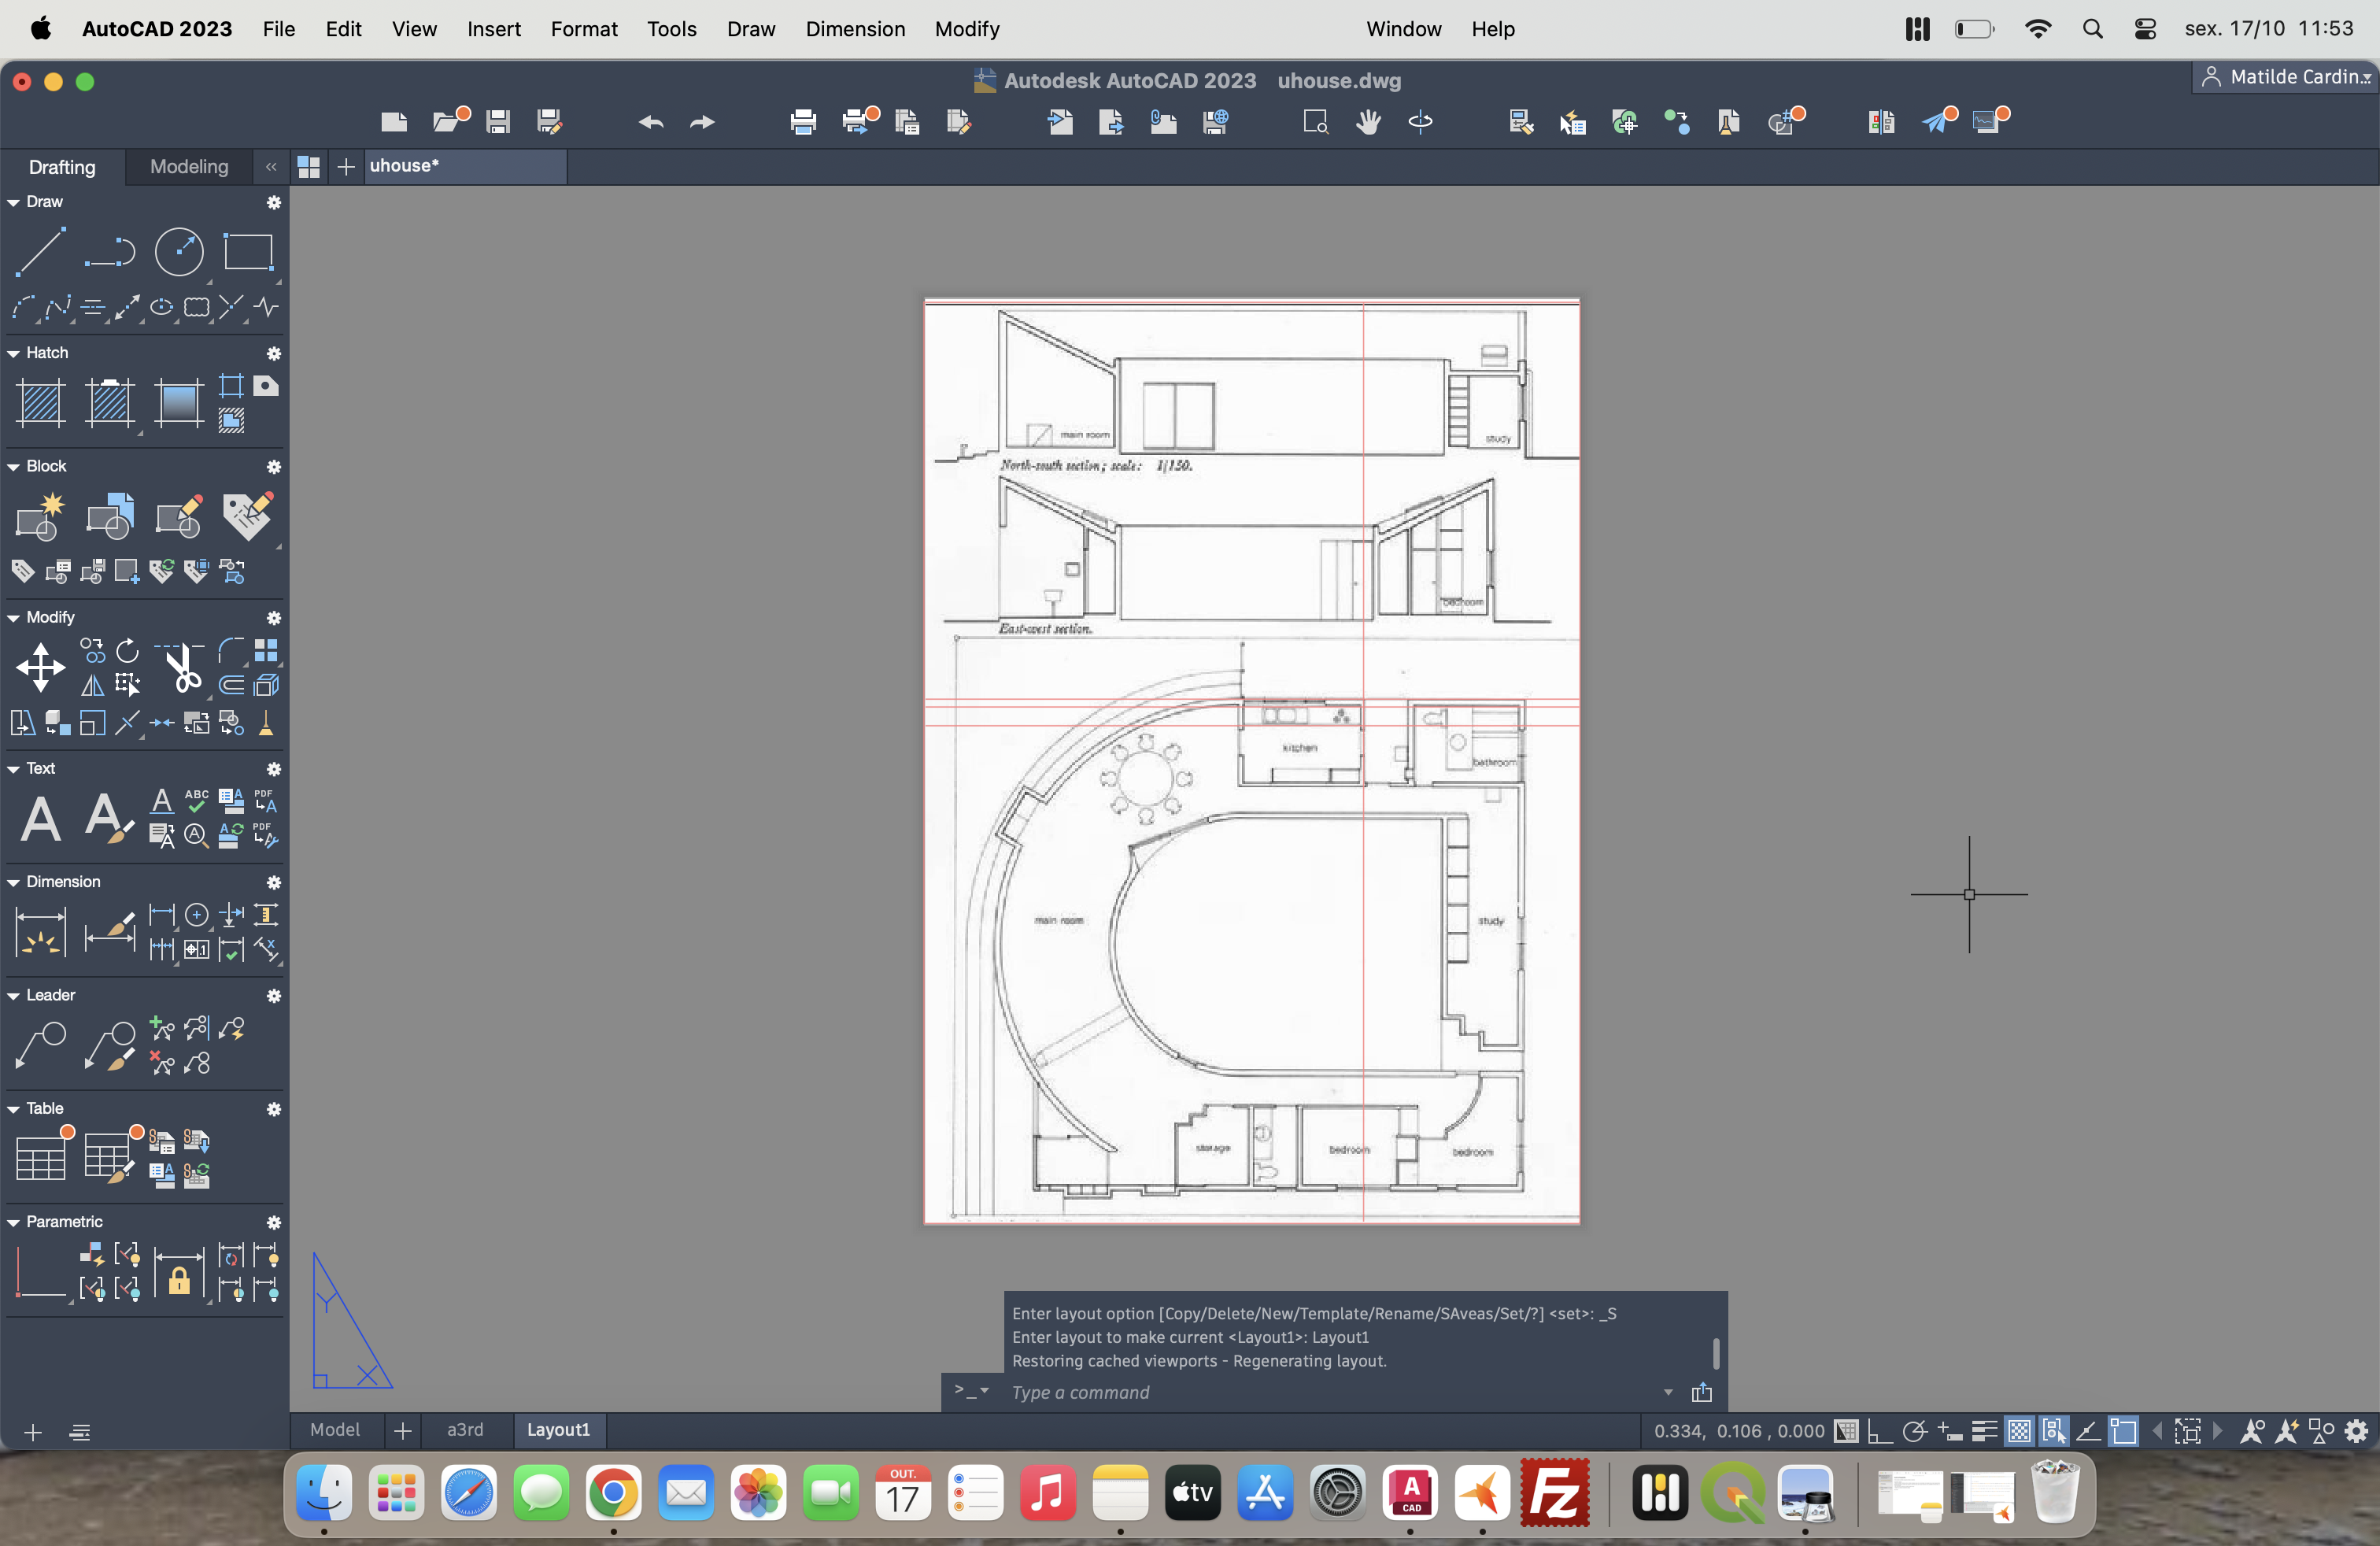Collapse the Hatch panel section
The height and width of the screenshot is (1546, 2380).
[14, 353]
